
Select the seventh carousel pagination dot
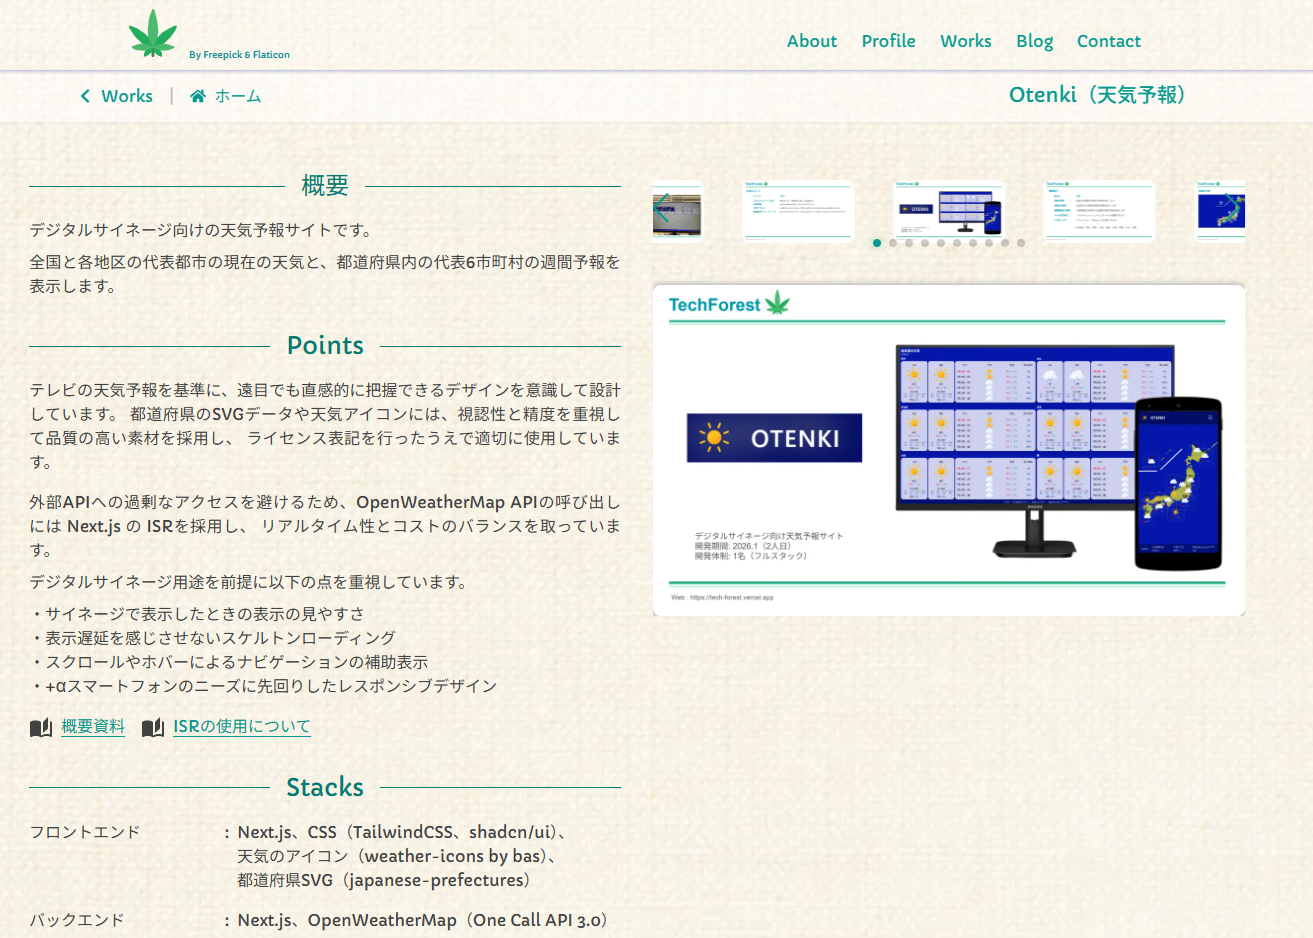pos(973,243)
